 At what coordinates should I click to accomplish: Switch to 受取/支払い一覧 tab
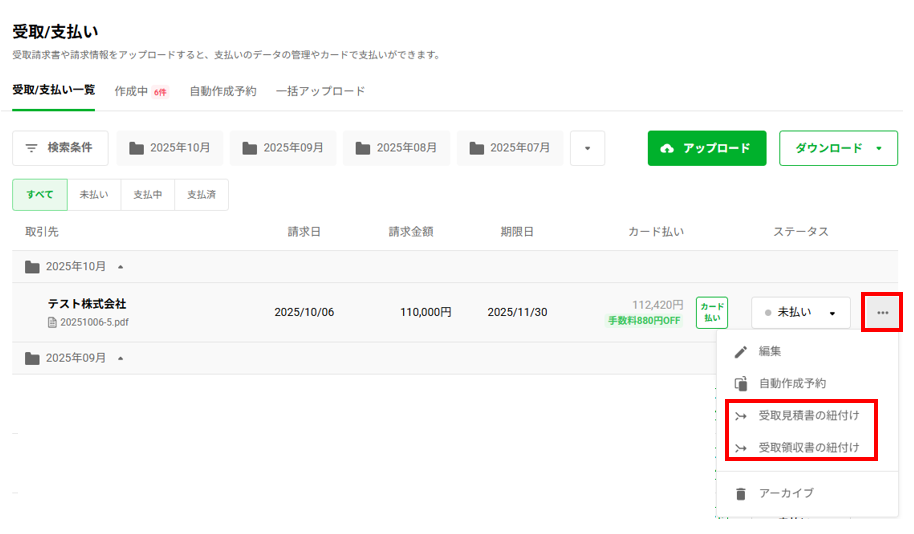[x=54, y=90]
